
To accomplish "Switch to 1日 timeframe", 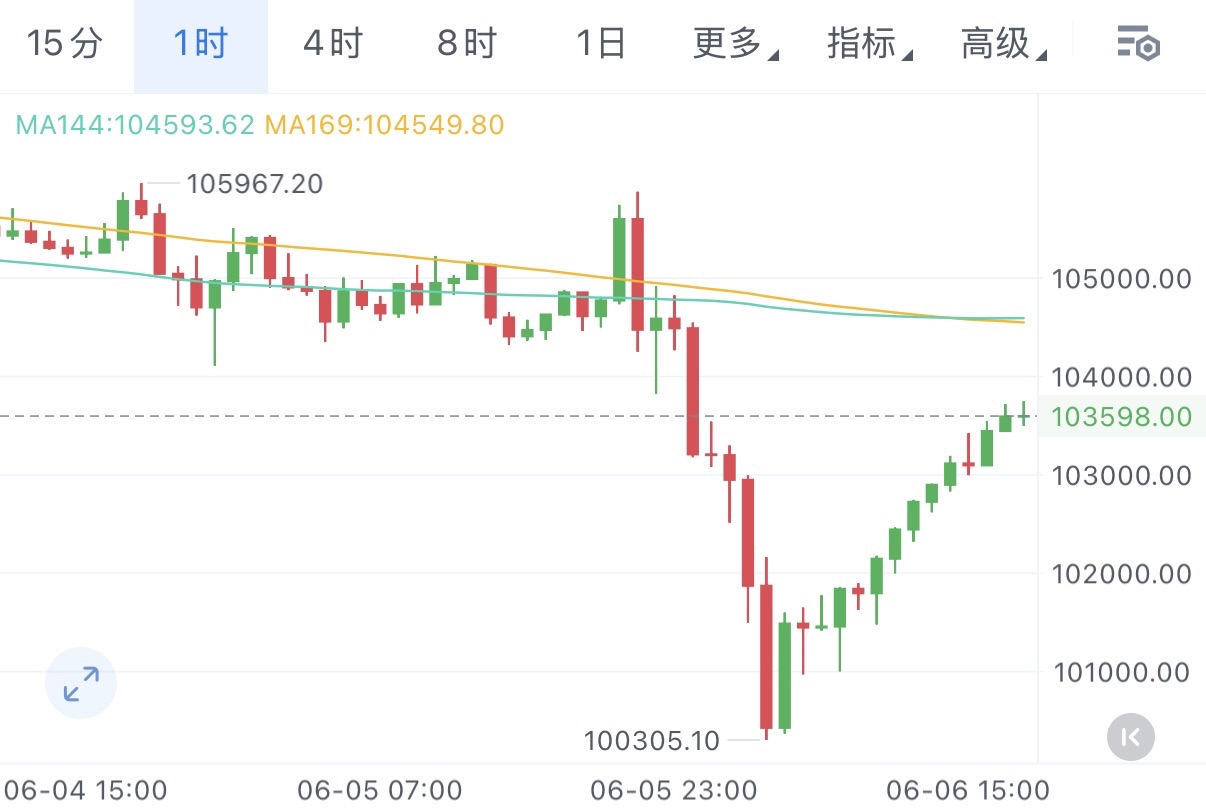I will [x=601, y=44].
